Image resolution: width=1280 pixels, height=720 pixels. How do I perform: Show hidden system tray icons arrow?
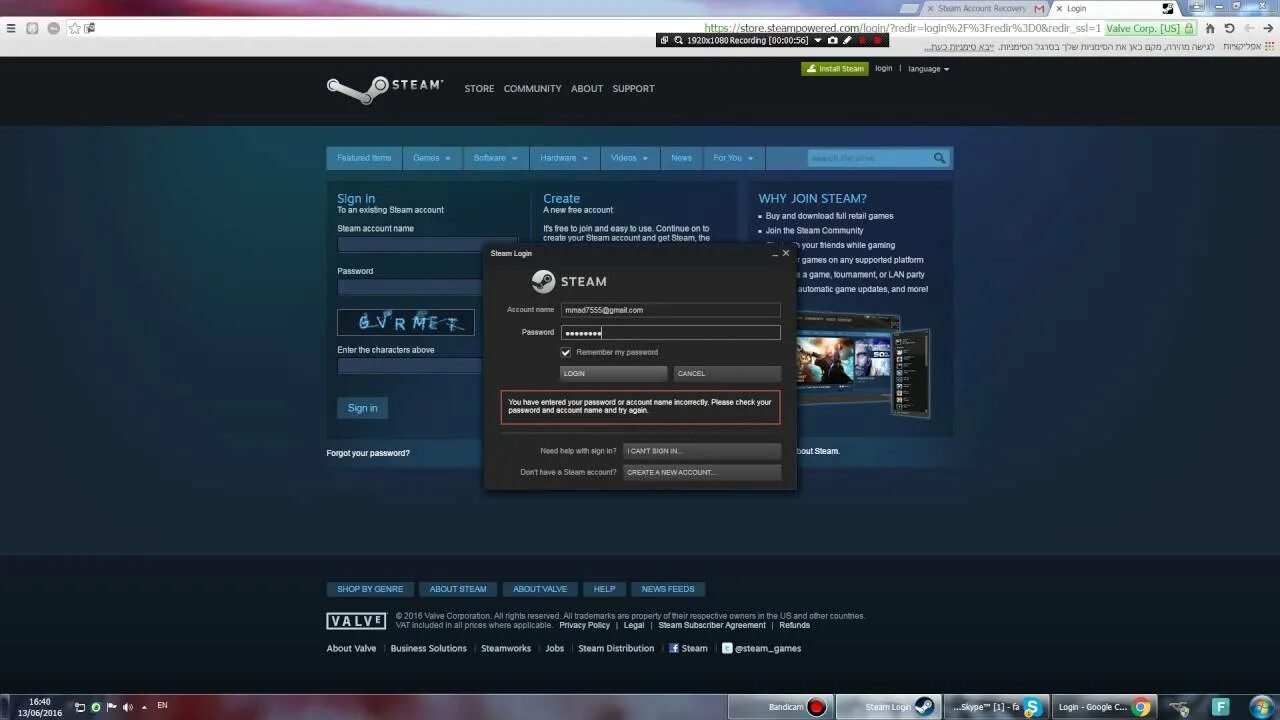click(144, 707)
